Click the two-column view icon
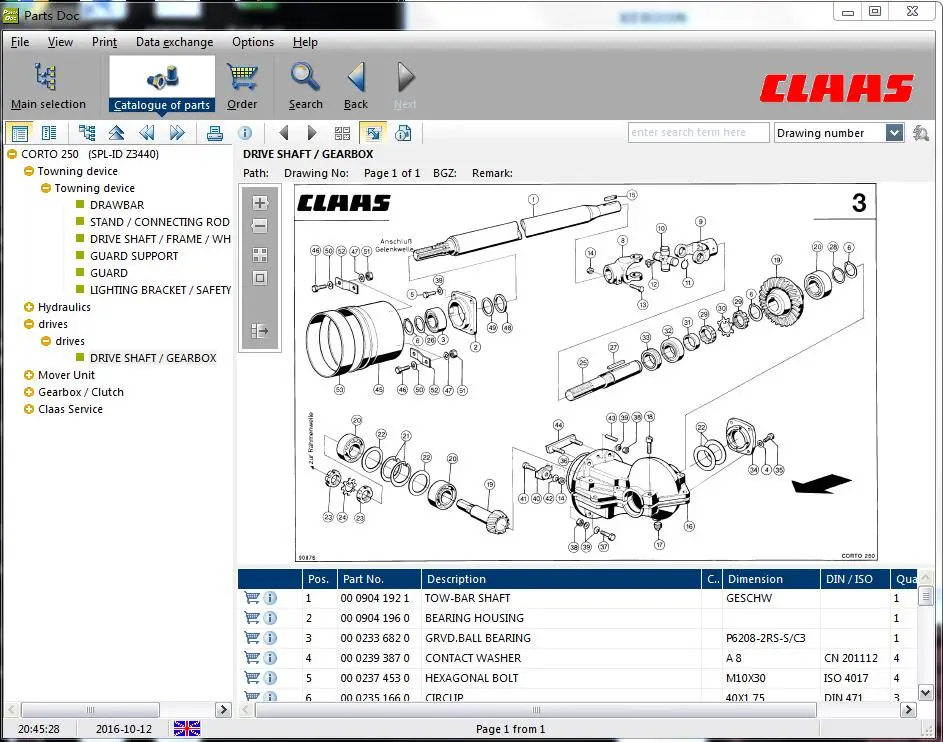This screenshot has width=943, height=742. pos(49,133)
